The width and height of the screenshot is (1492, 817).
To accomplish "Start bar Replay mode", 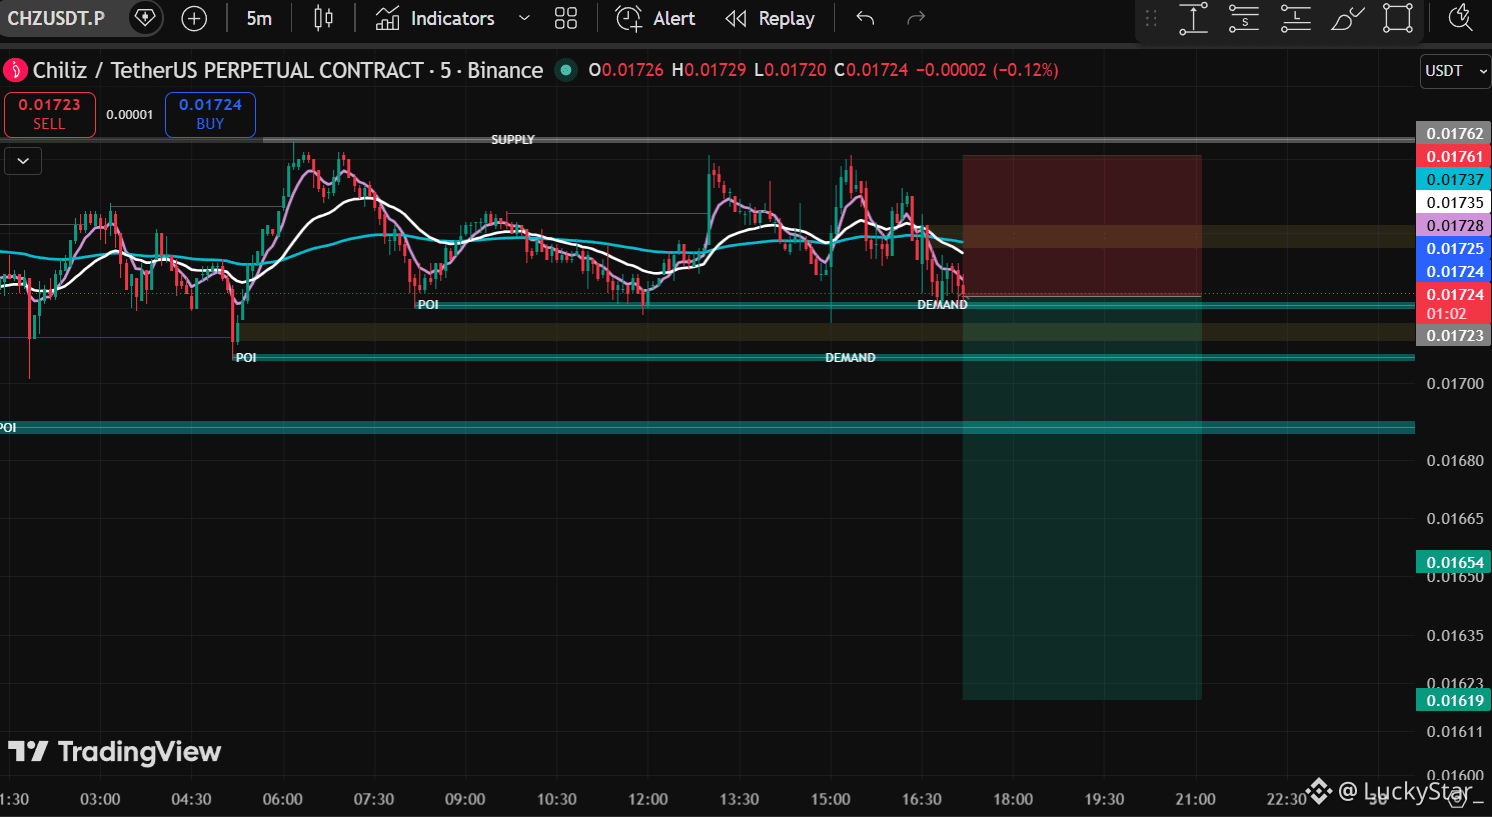I will (x=770, y=18).
